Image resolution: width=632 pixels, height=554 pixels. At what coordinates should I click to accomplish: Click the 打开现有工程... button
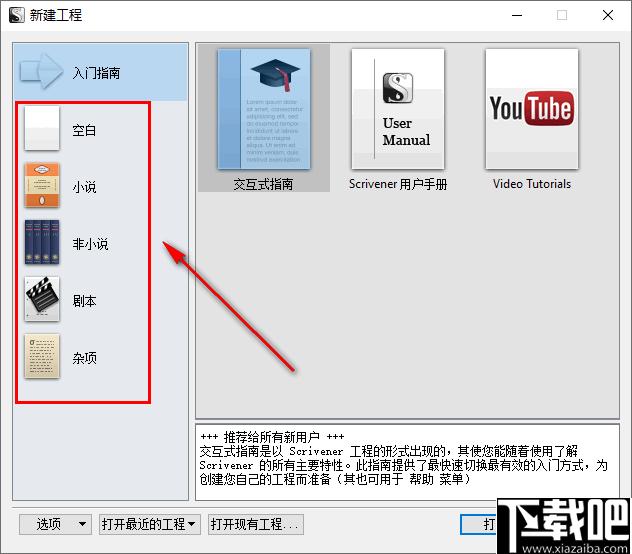256,524
